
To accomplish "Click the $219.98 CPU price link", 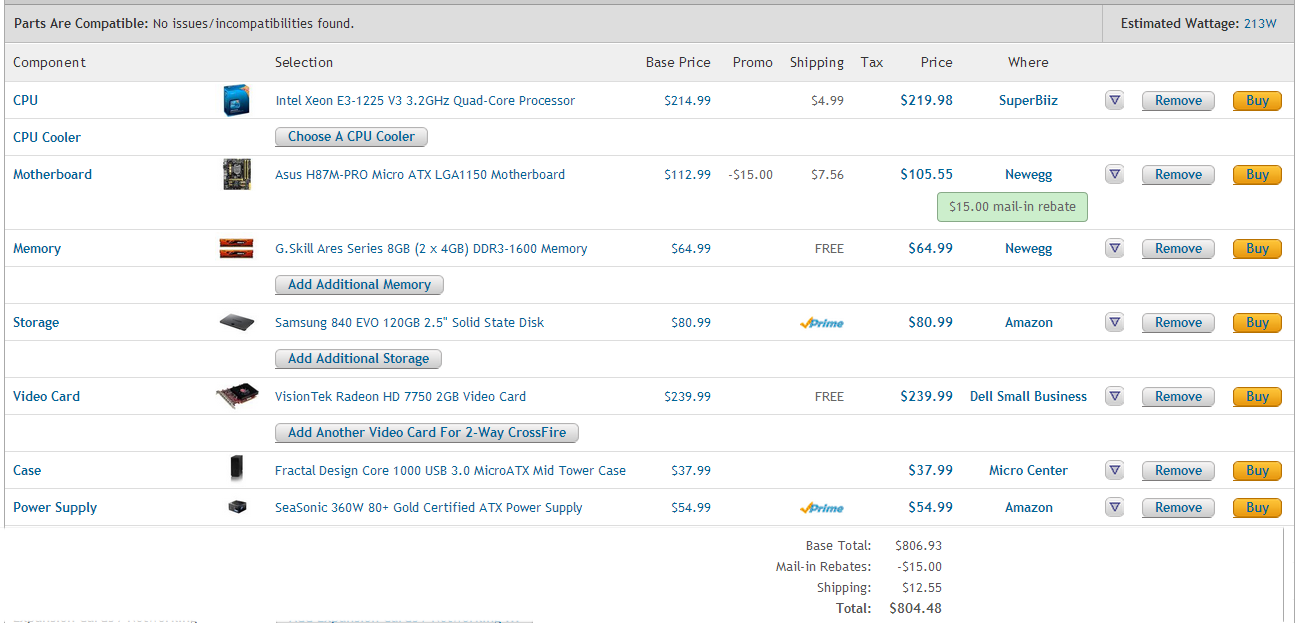I will click(926, 100).
